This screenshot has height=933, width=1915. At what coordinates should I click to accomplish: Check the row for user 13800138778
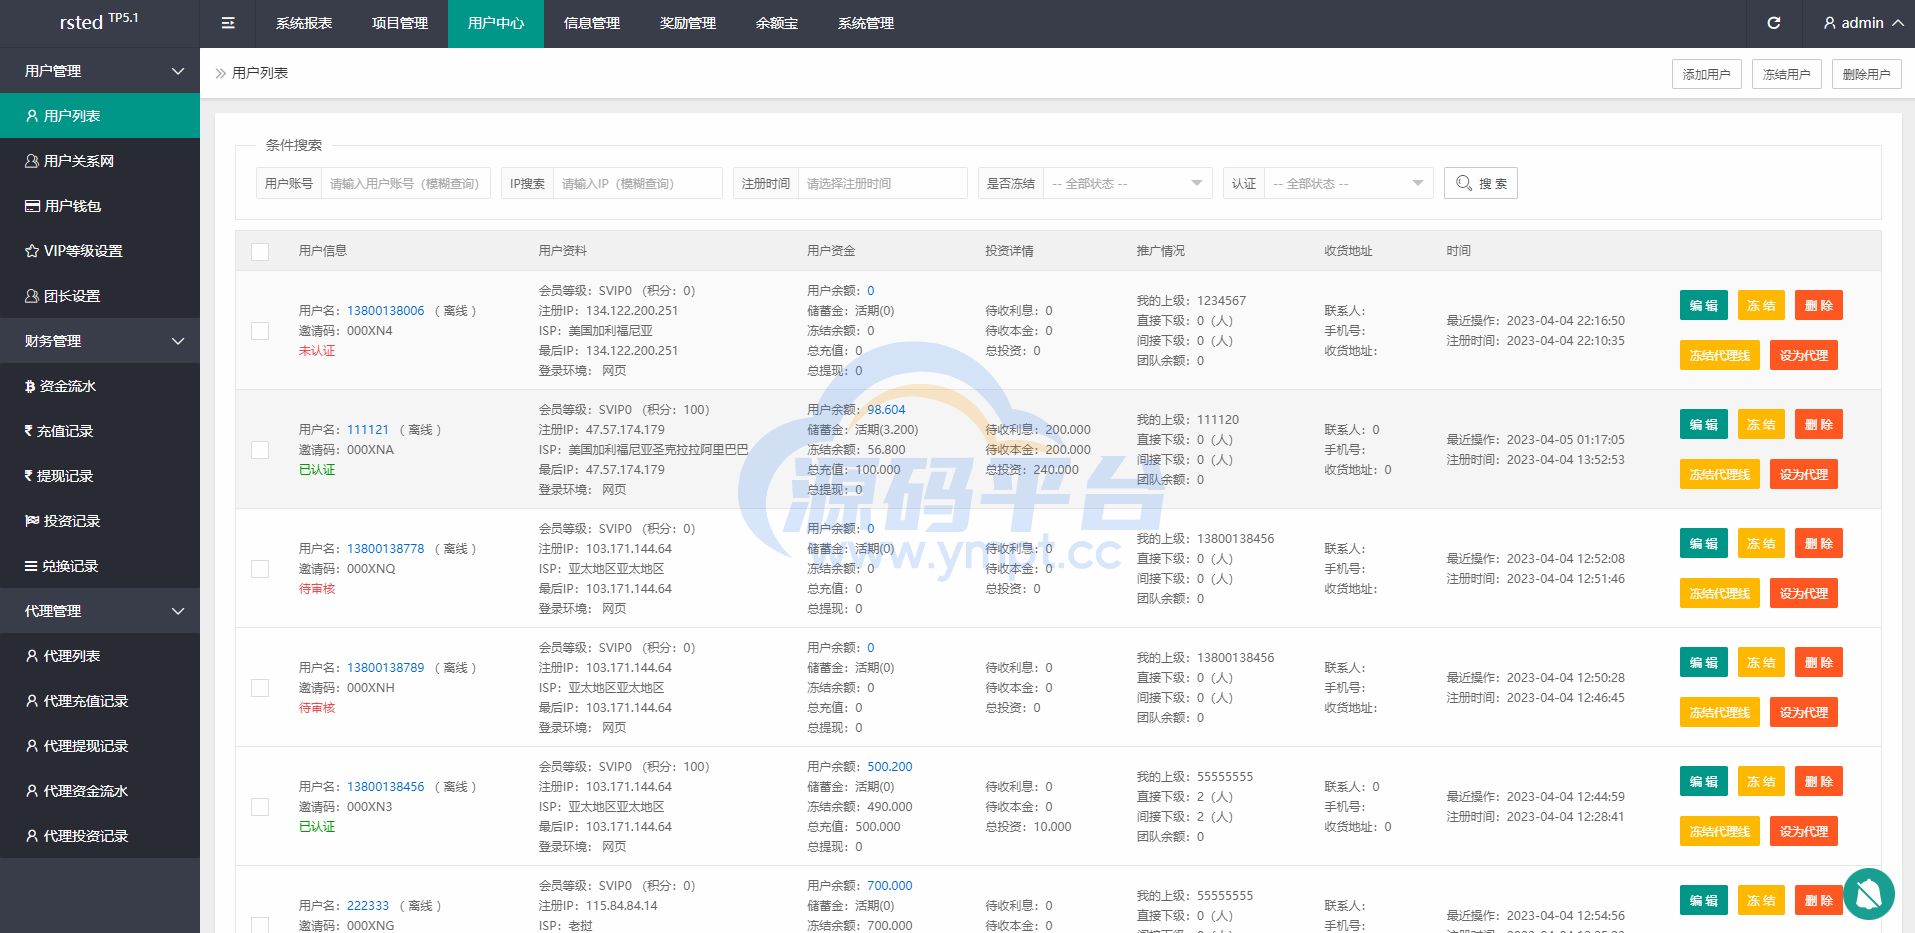pyautogui.click(x=260, y=569)
